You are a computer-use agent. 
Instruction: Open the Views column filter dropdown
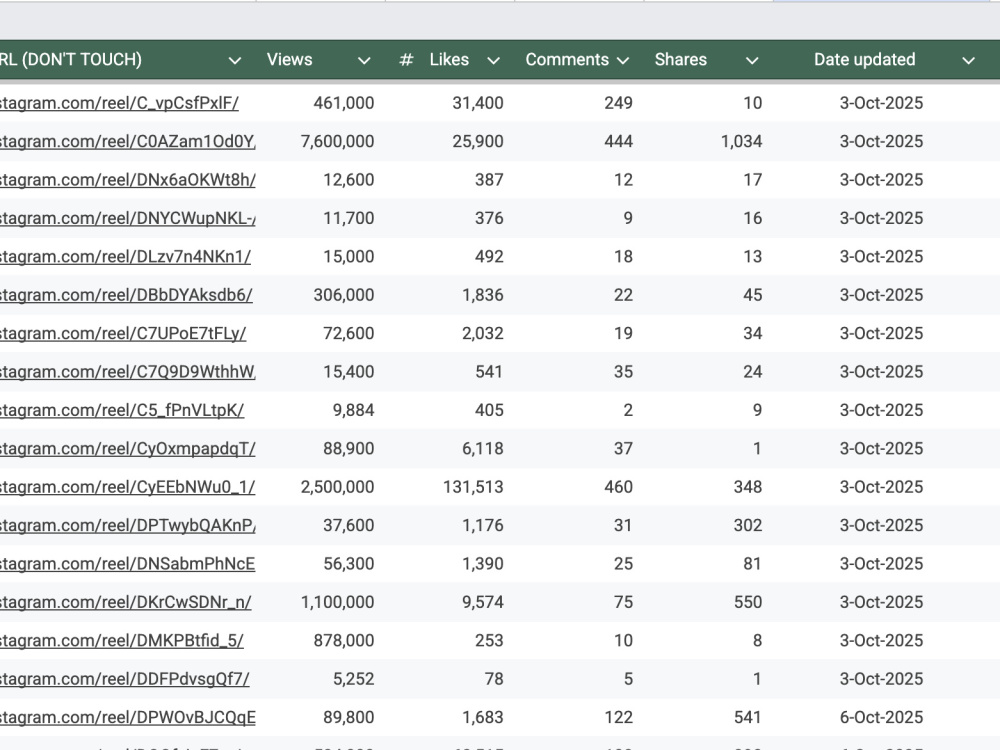click(364, 61)
